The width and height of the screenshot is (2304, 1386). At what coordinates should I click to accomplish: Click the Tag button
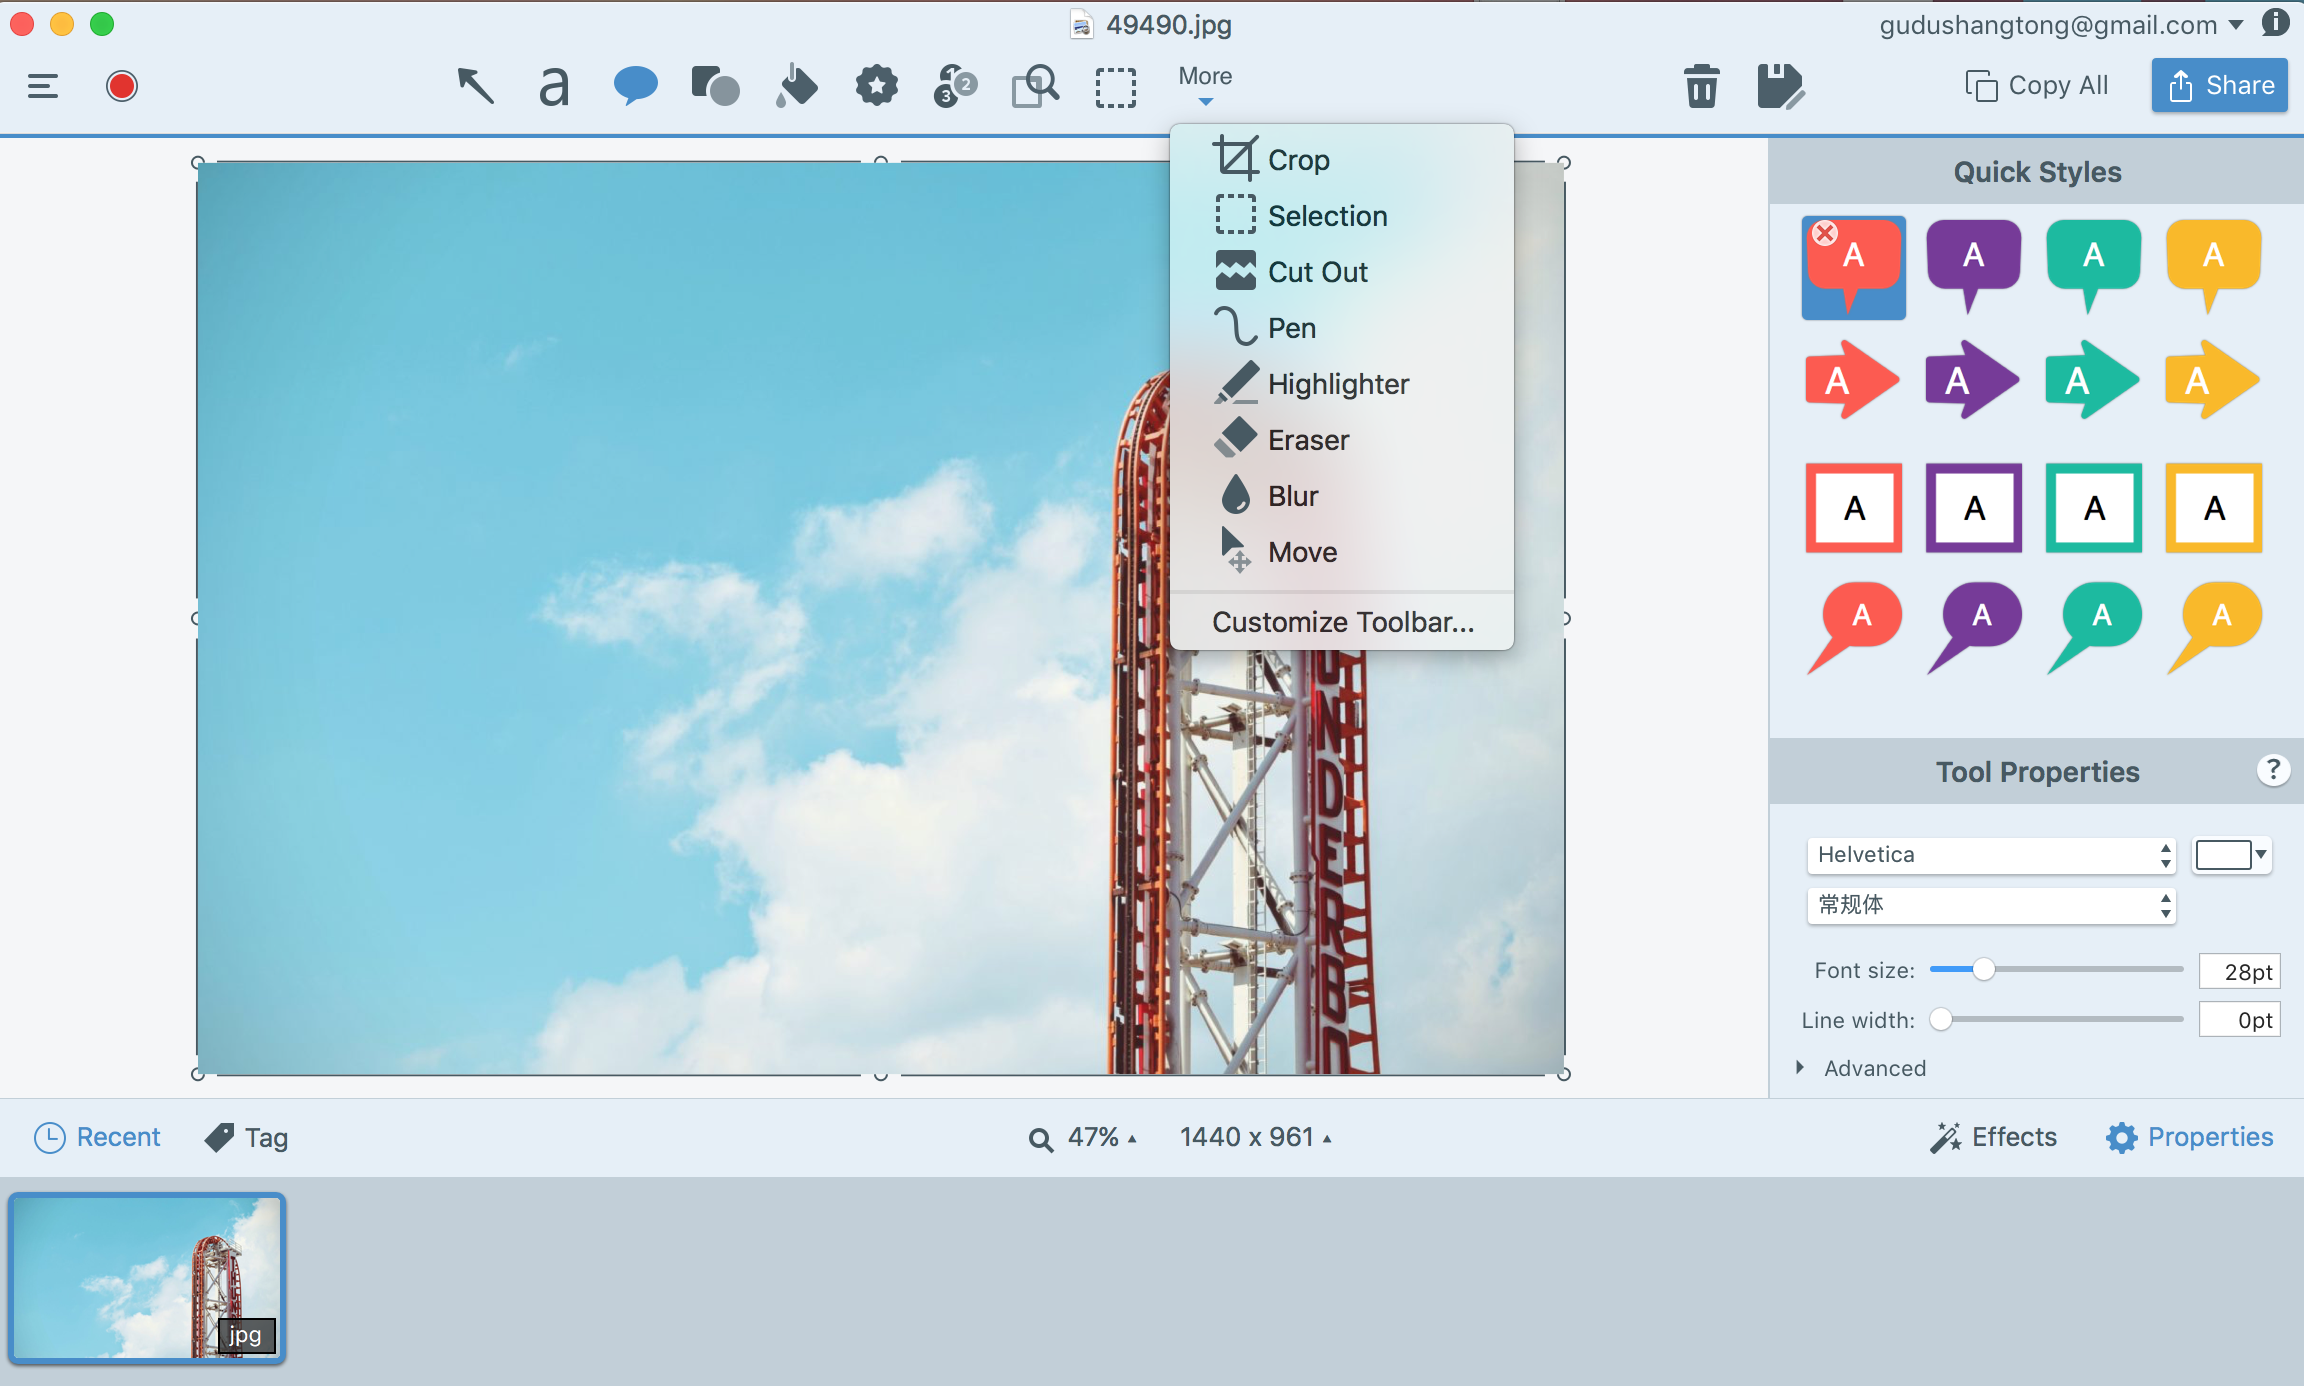coord(247,1138)
